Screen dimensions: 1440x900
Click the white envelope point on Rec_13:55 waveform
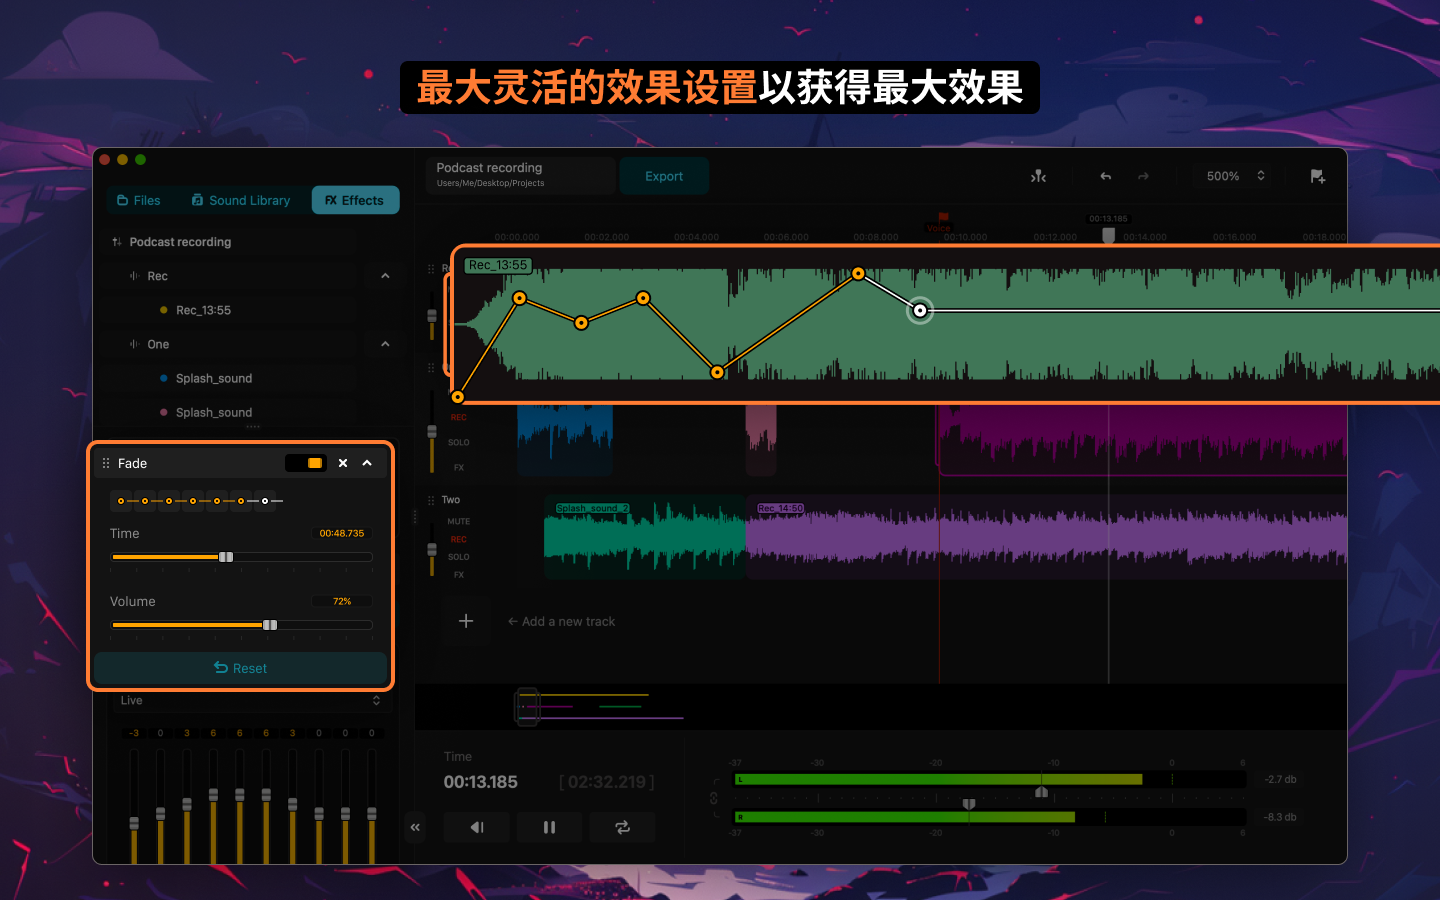tap(920, 310)
